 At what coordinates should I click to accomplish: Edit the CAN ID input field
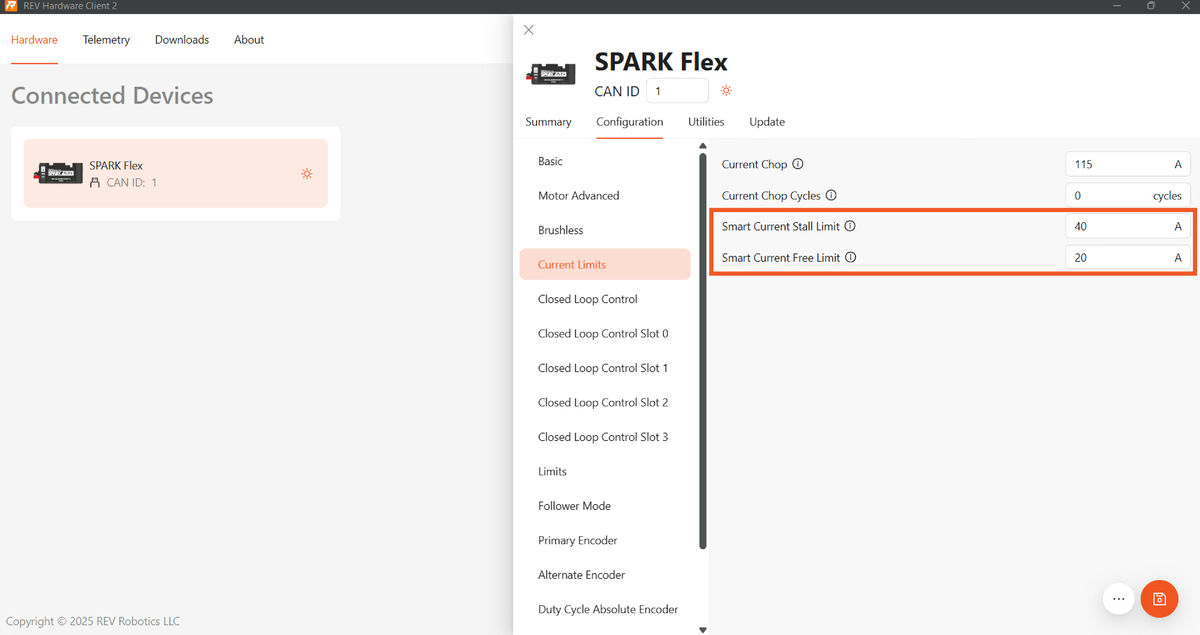[x=677, y=91]
